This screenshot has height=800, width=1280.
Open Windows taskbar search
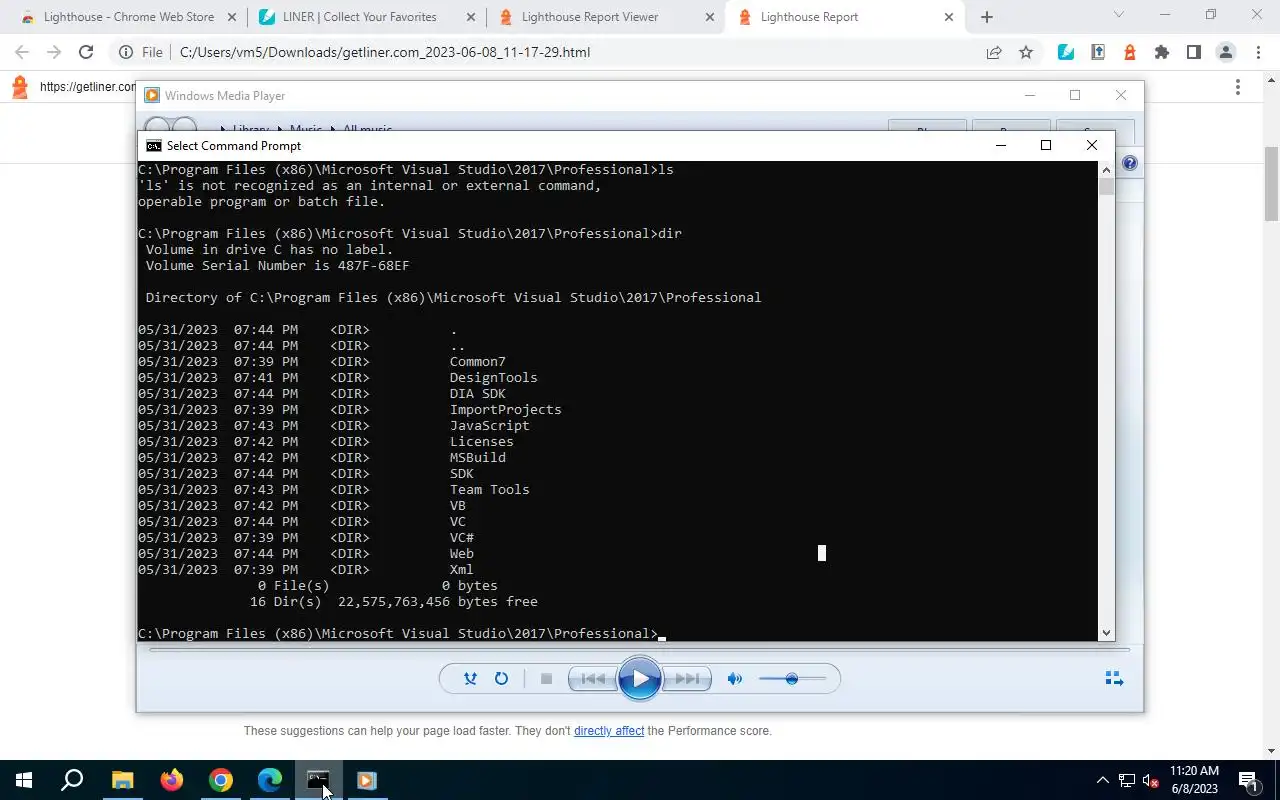coord(72,780)
